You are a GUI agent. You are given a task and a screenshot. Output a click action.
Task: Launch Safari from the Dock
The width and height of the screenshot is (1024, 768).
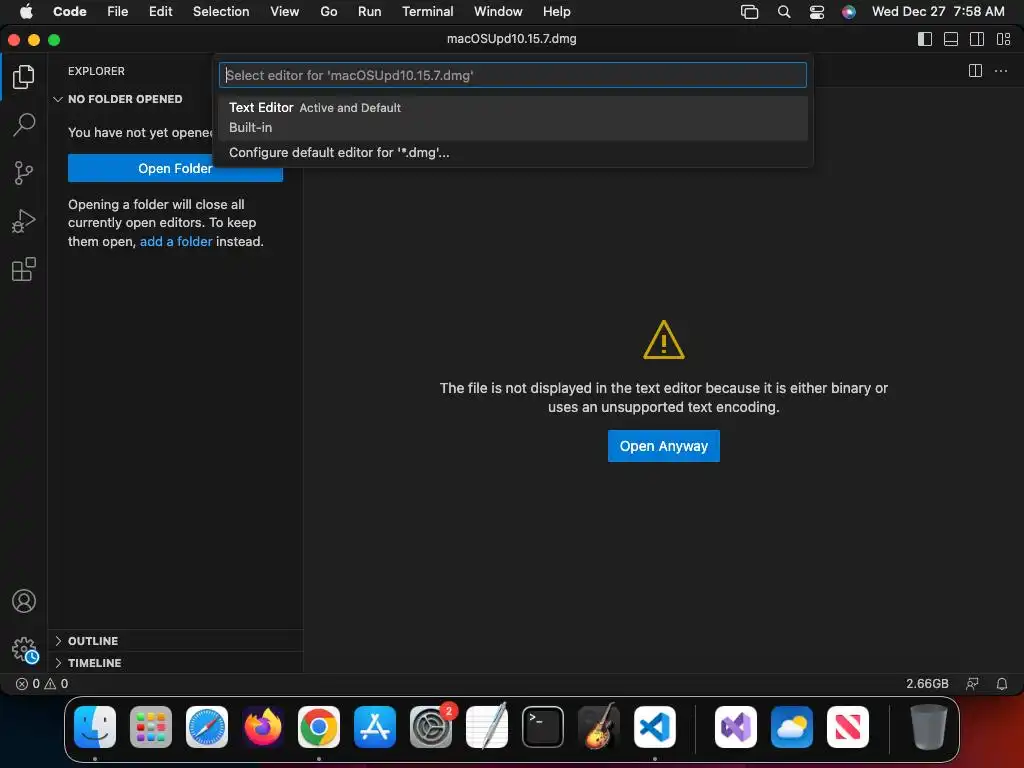click(207, 727)
